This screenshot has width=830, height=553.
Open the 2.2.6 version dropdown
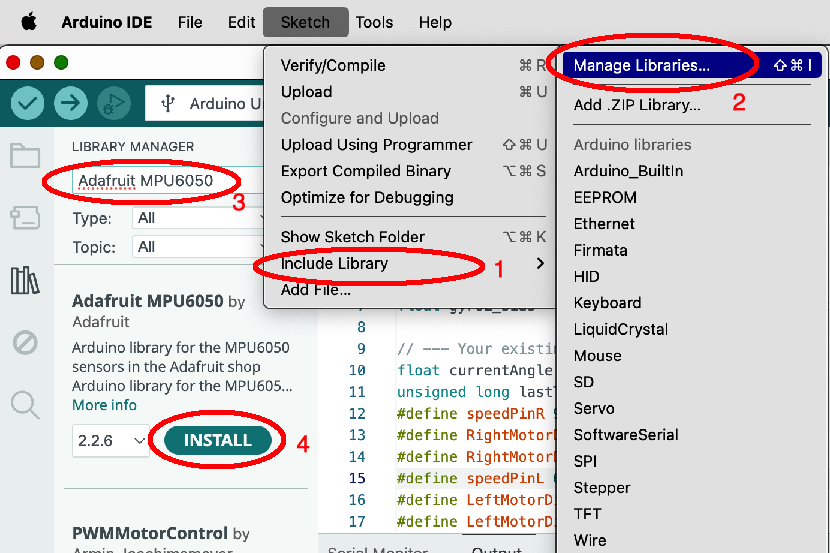coord(111,440)
